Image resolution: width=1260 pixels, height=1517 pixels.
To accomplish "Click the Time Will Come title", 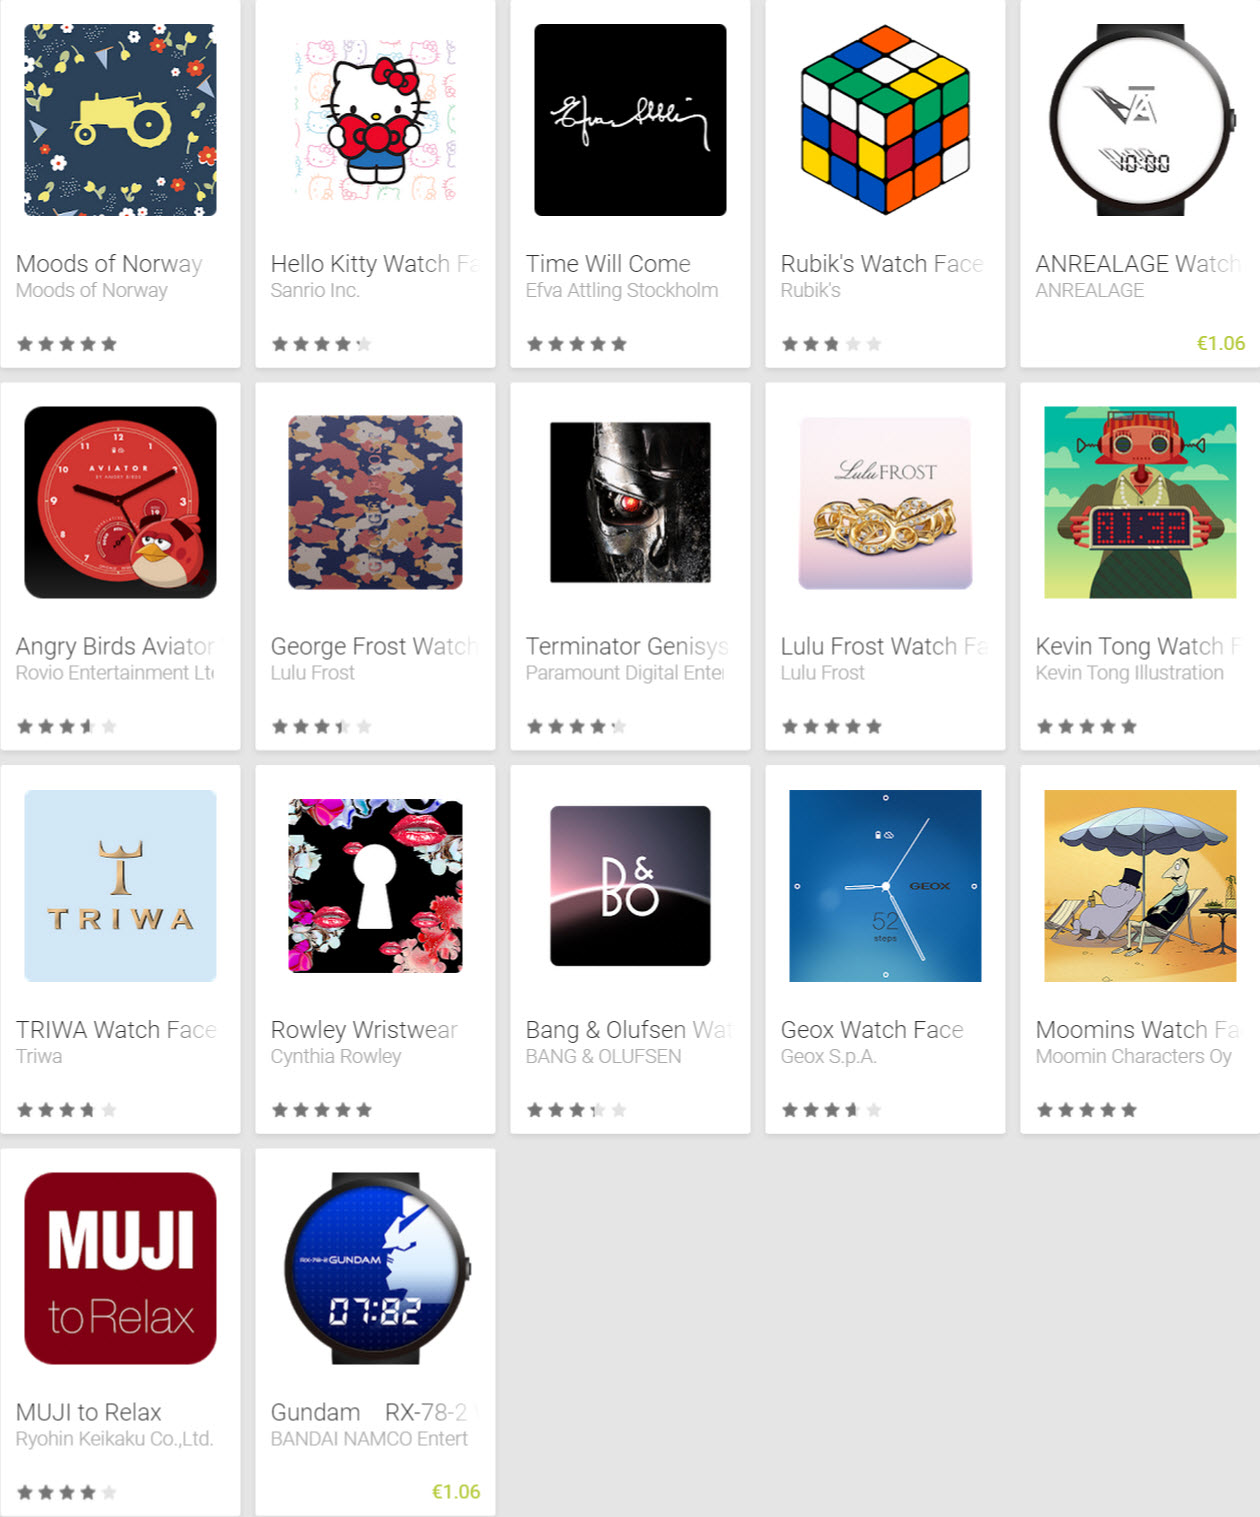I will [608, 264].
